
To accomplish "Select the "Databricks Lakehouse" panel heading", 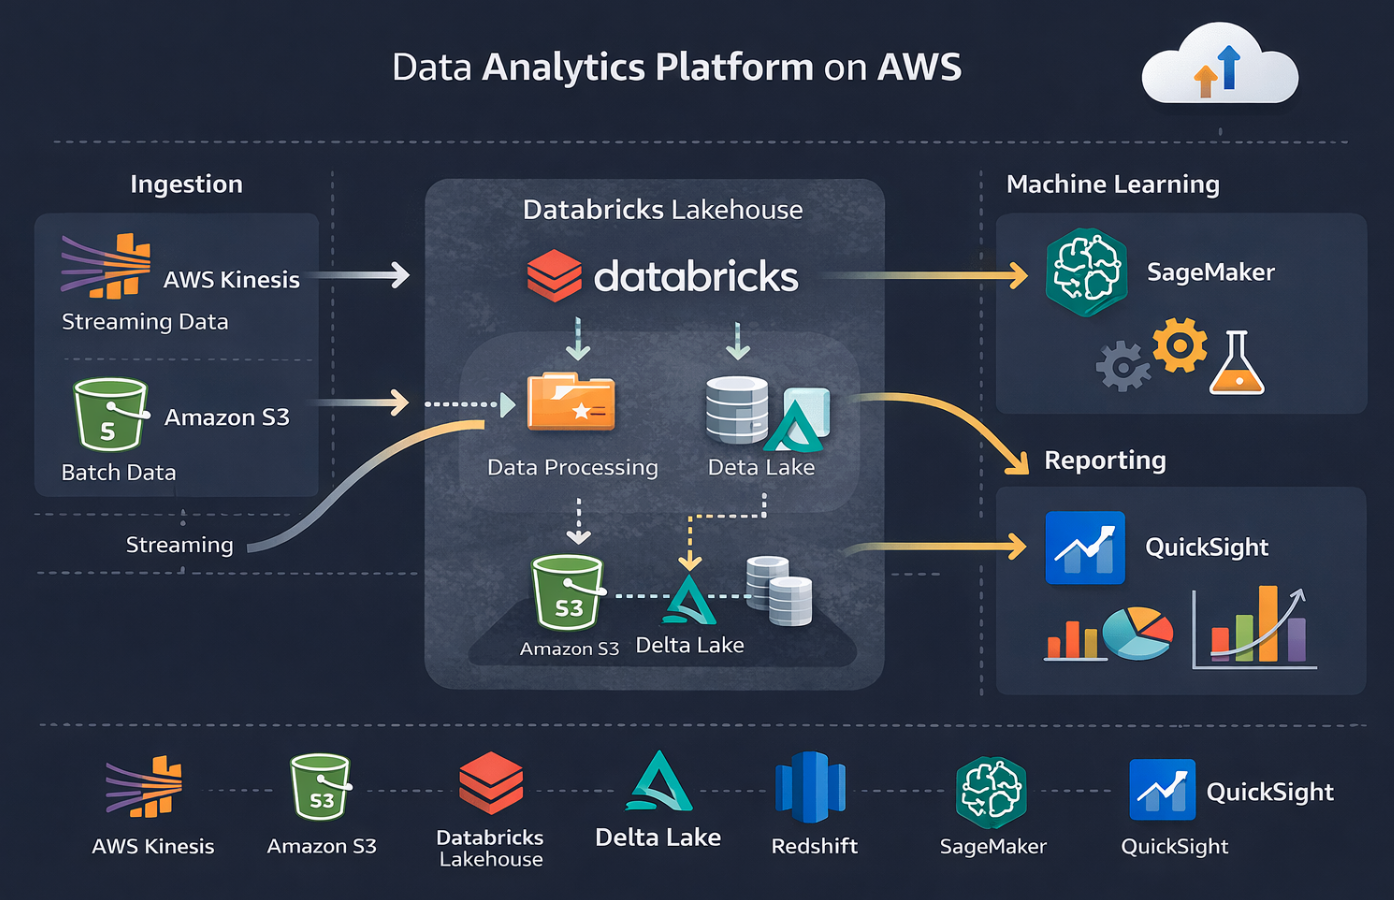I will pos(663,210).
